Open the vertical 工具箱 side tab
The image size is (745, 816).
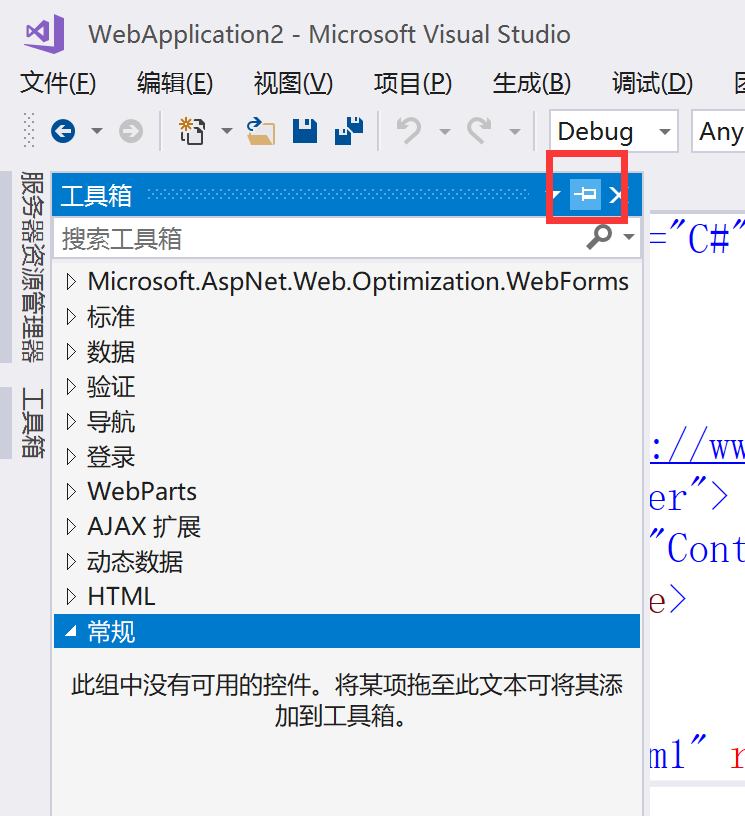[32, 423]
